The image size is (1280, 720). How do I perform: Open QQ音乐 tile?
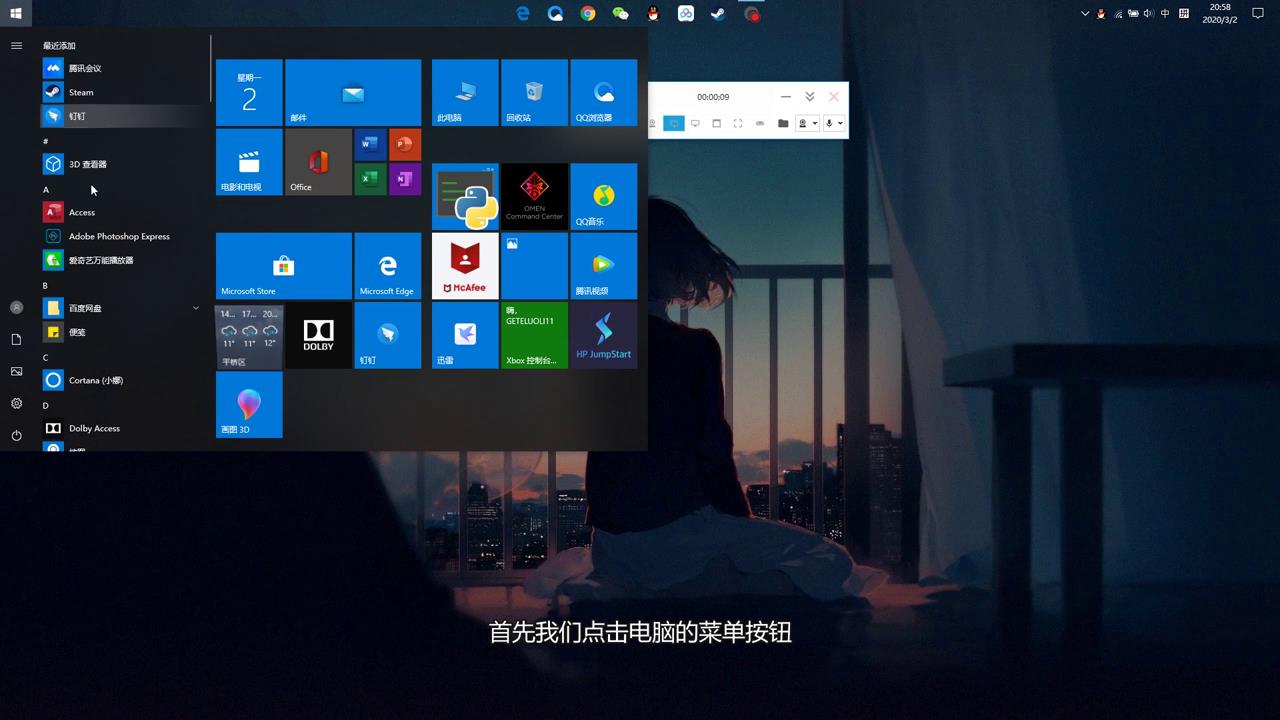[x=603, y=196]
